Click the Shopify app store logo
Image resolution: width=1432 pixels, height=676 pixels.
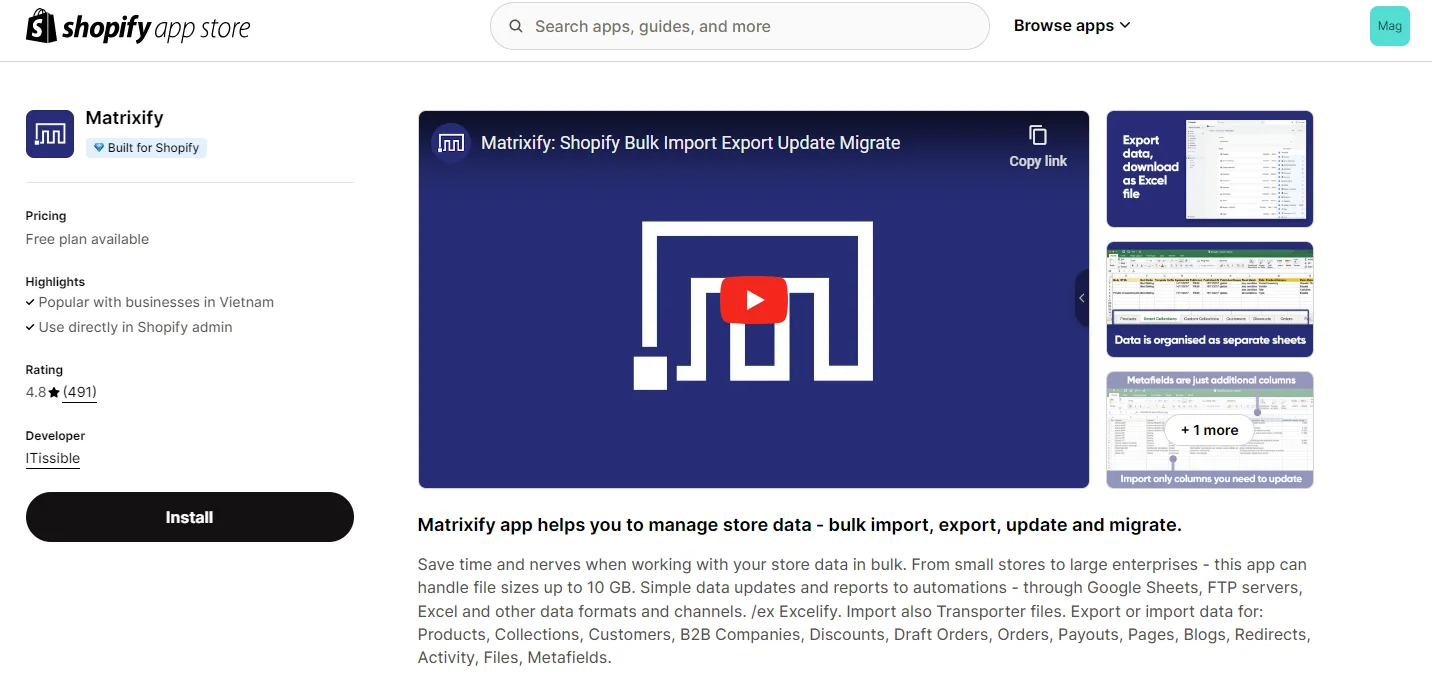pos(138,27)
